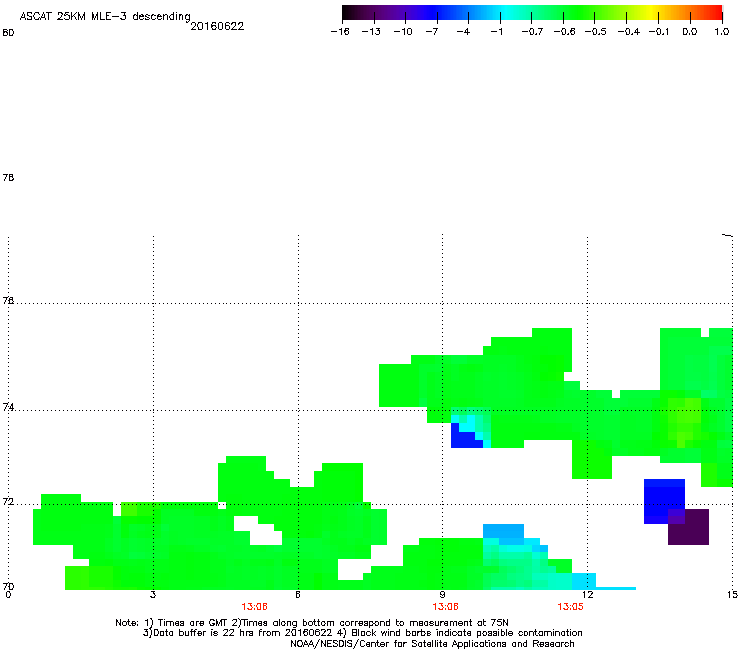Click the NOAA/NESDIS credit line
Viewport: 740px width, 650px height.
click(432, 644)
